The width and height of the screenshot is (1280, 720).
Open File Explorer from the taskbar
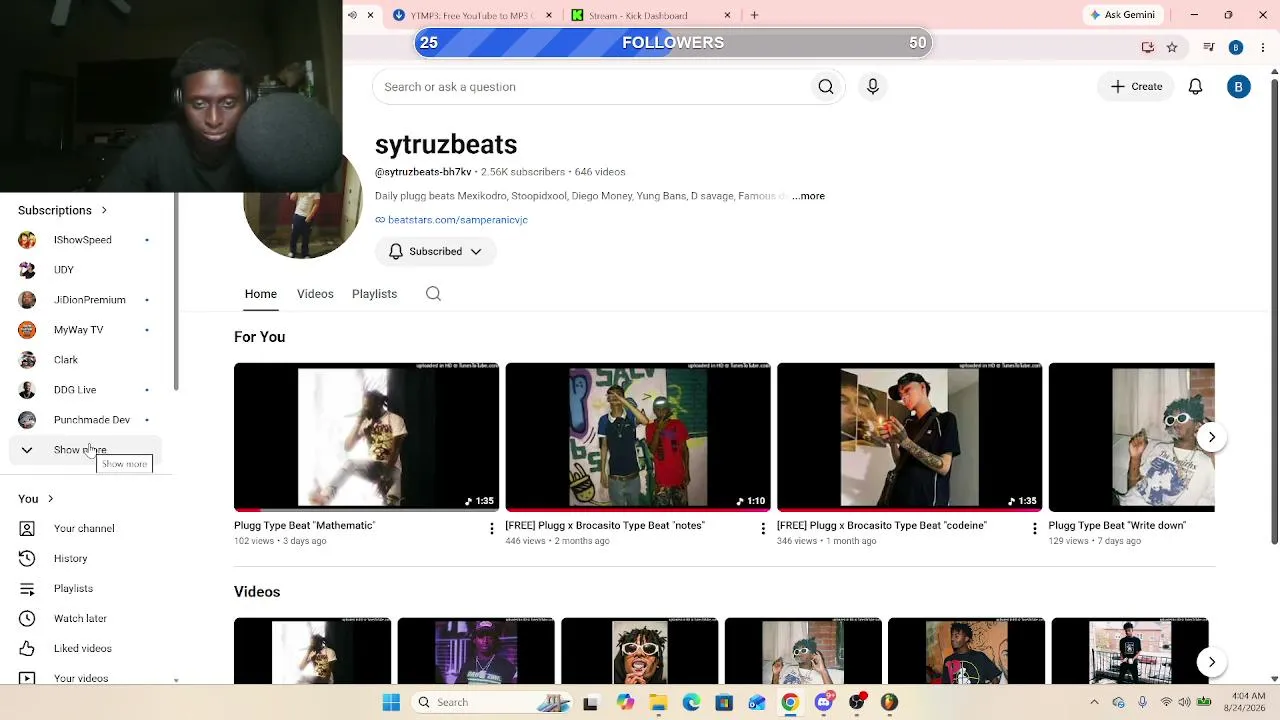pos(658,702)
